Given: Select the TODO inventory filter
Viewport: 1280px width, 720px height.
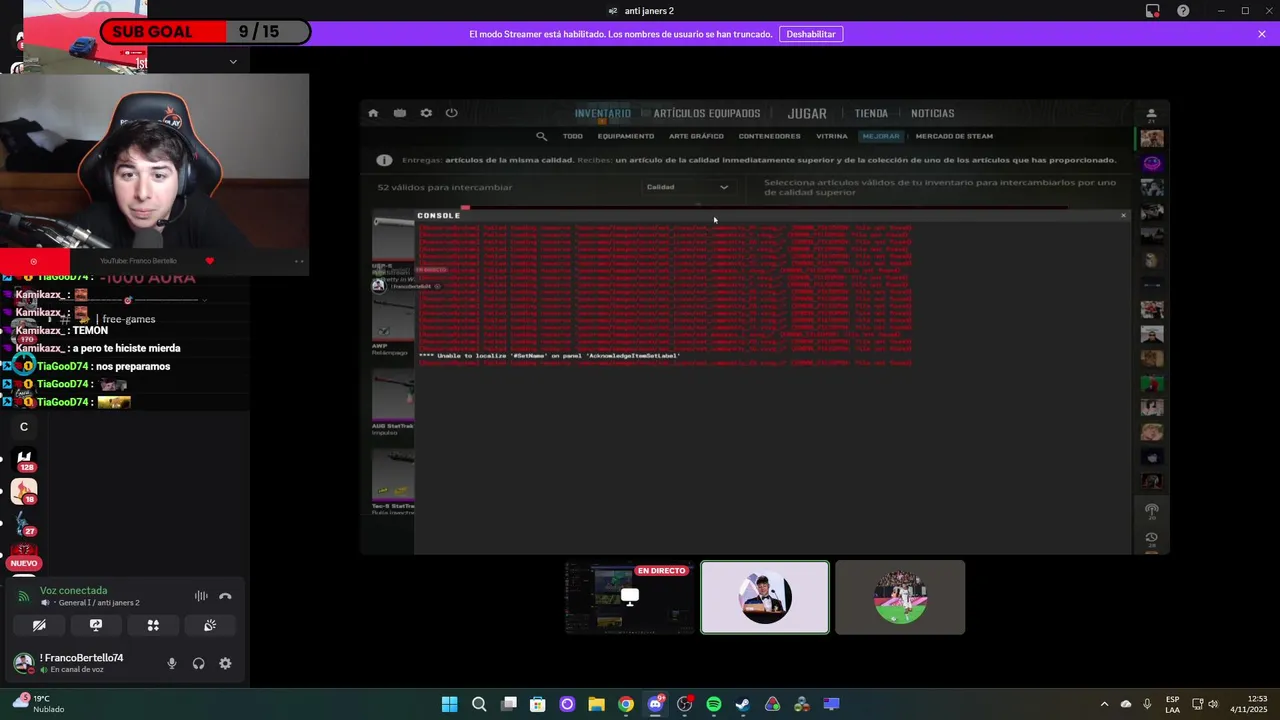Looking at the screenshot, I should tap(573, 136).
